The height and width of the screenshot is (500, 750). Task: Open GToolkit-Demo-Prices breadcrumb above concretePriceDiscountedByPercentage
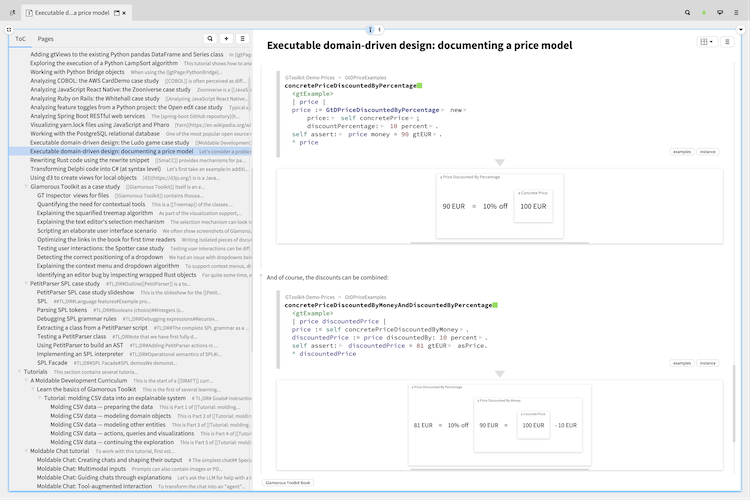point(310,78)
